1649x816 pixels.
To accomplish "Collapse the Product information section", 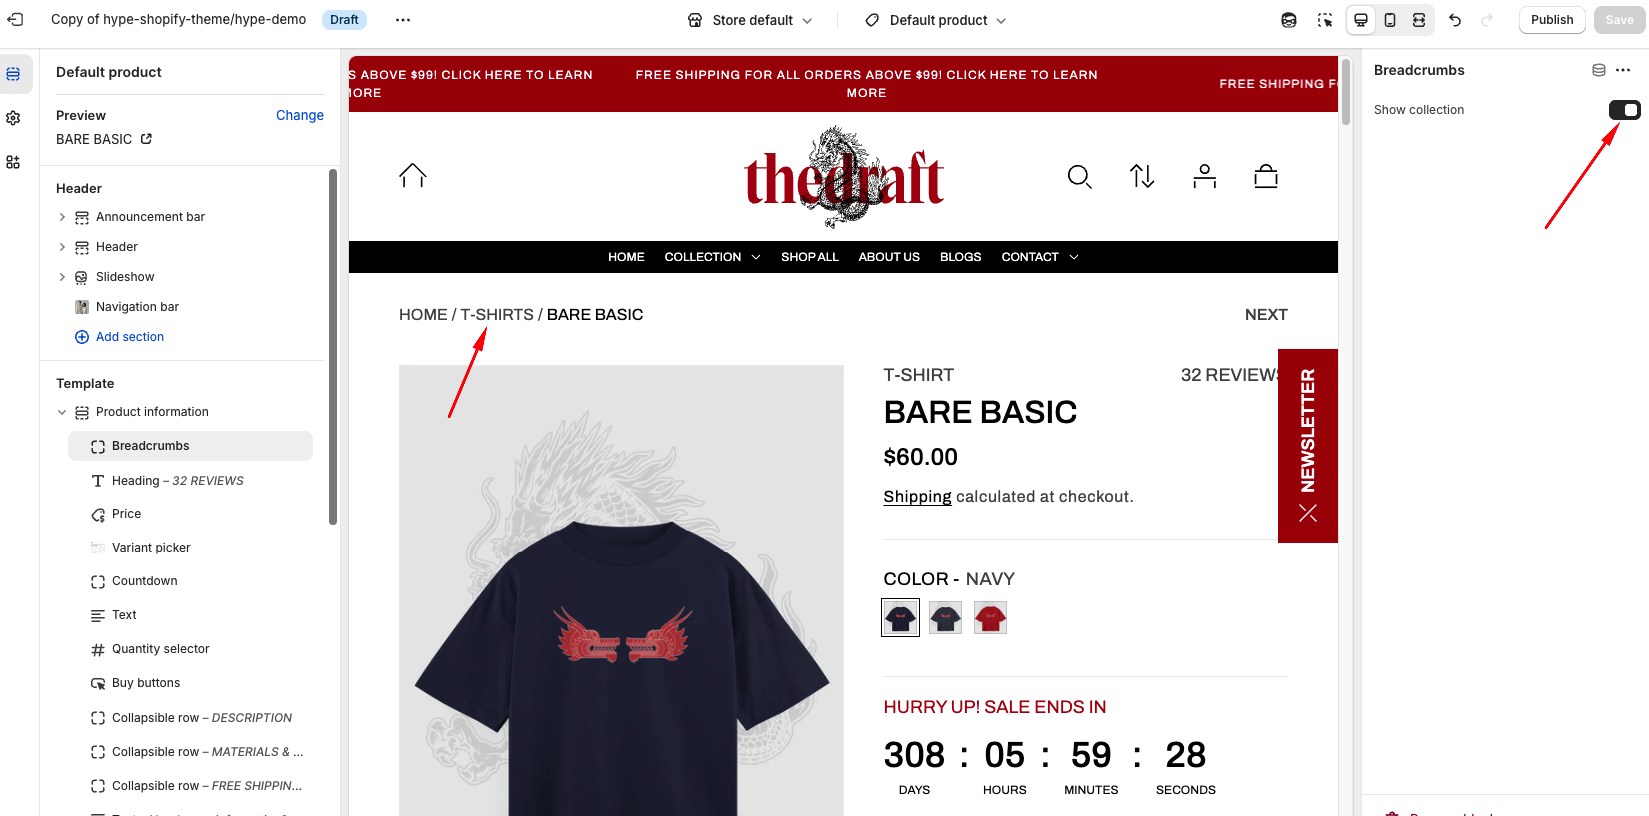I will (x=62, y=412).
